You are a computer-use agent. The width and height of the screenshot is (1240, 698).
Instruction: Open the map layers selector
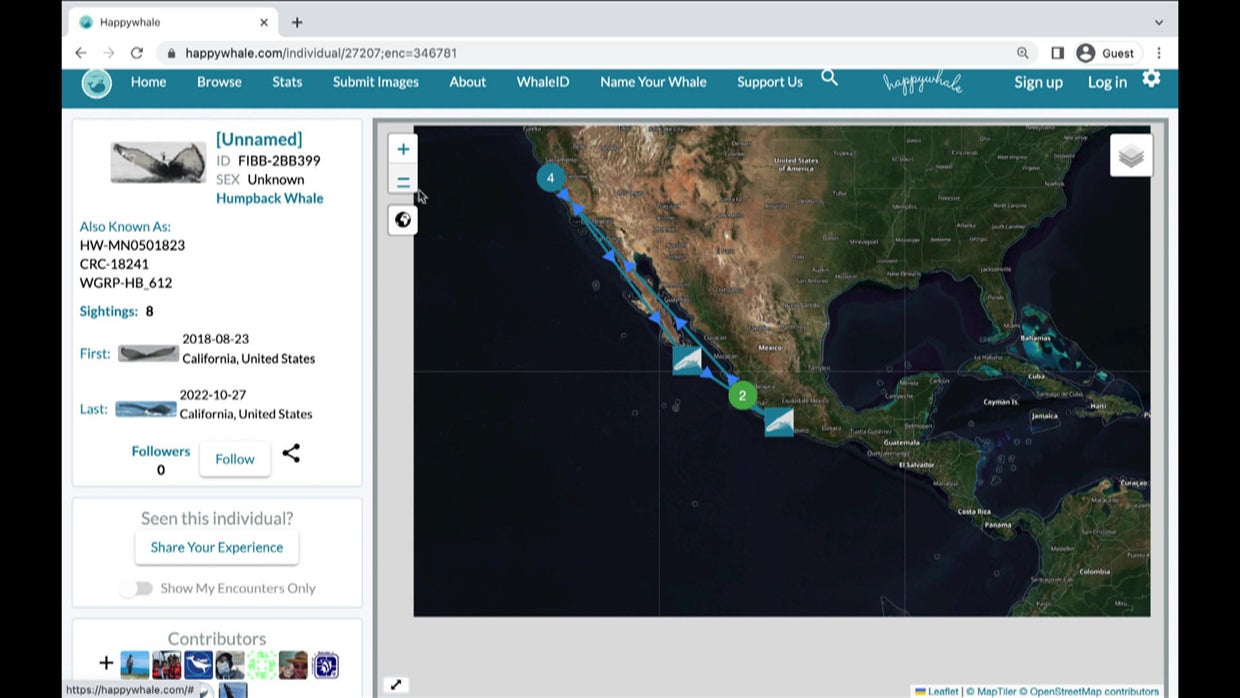pyautogui.click(x=1131, y=156)
